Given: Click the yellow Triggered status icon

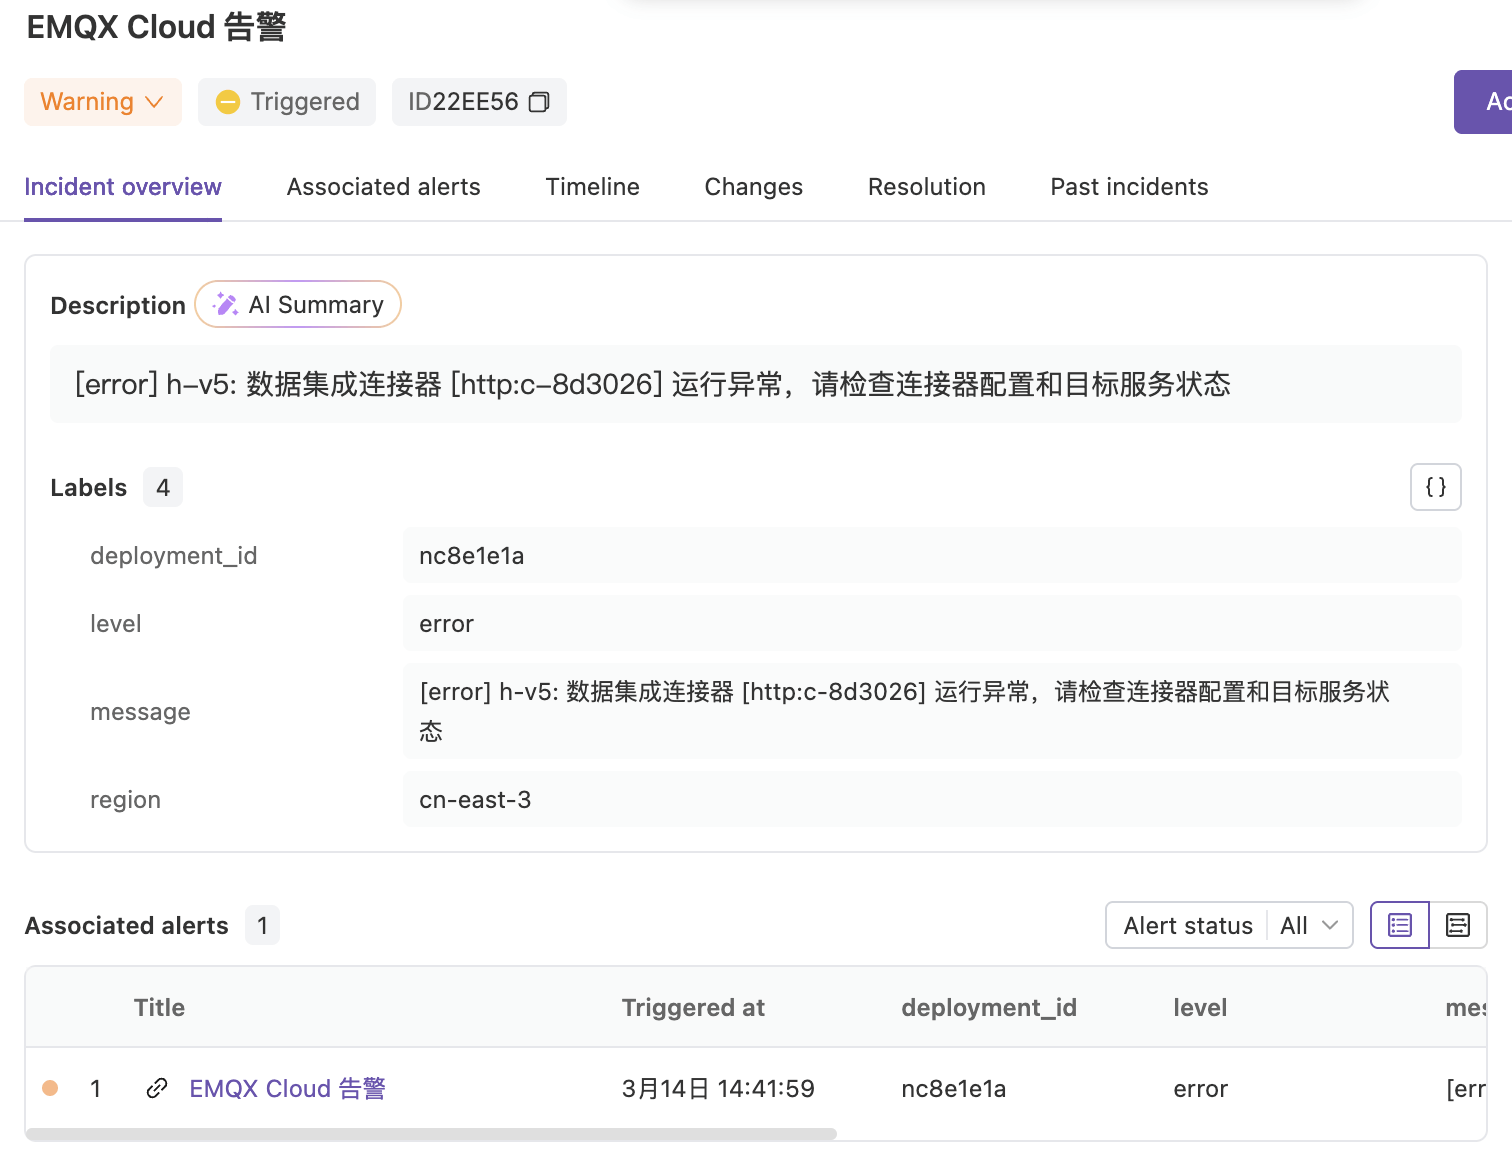Looking at the screenshot, I should coord(228,102).
